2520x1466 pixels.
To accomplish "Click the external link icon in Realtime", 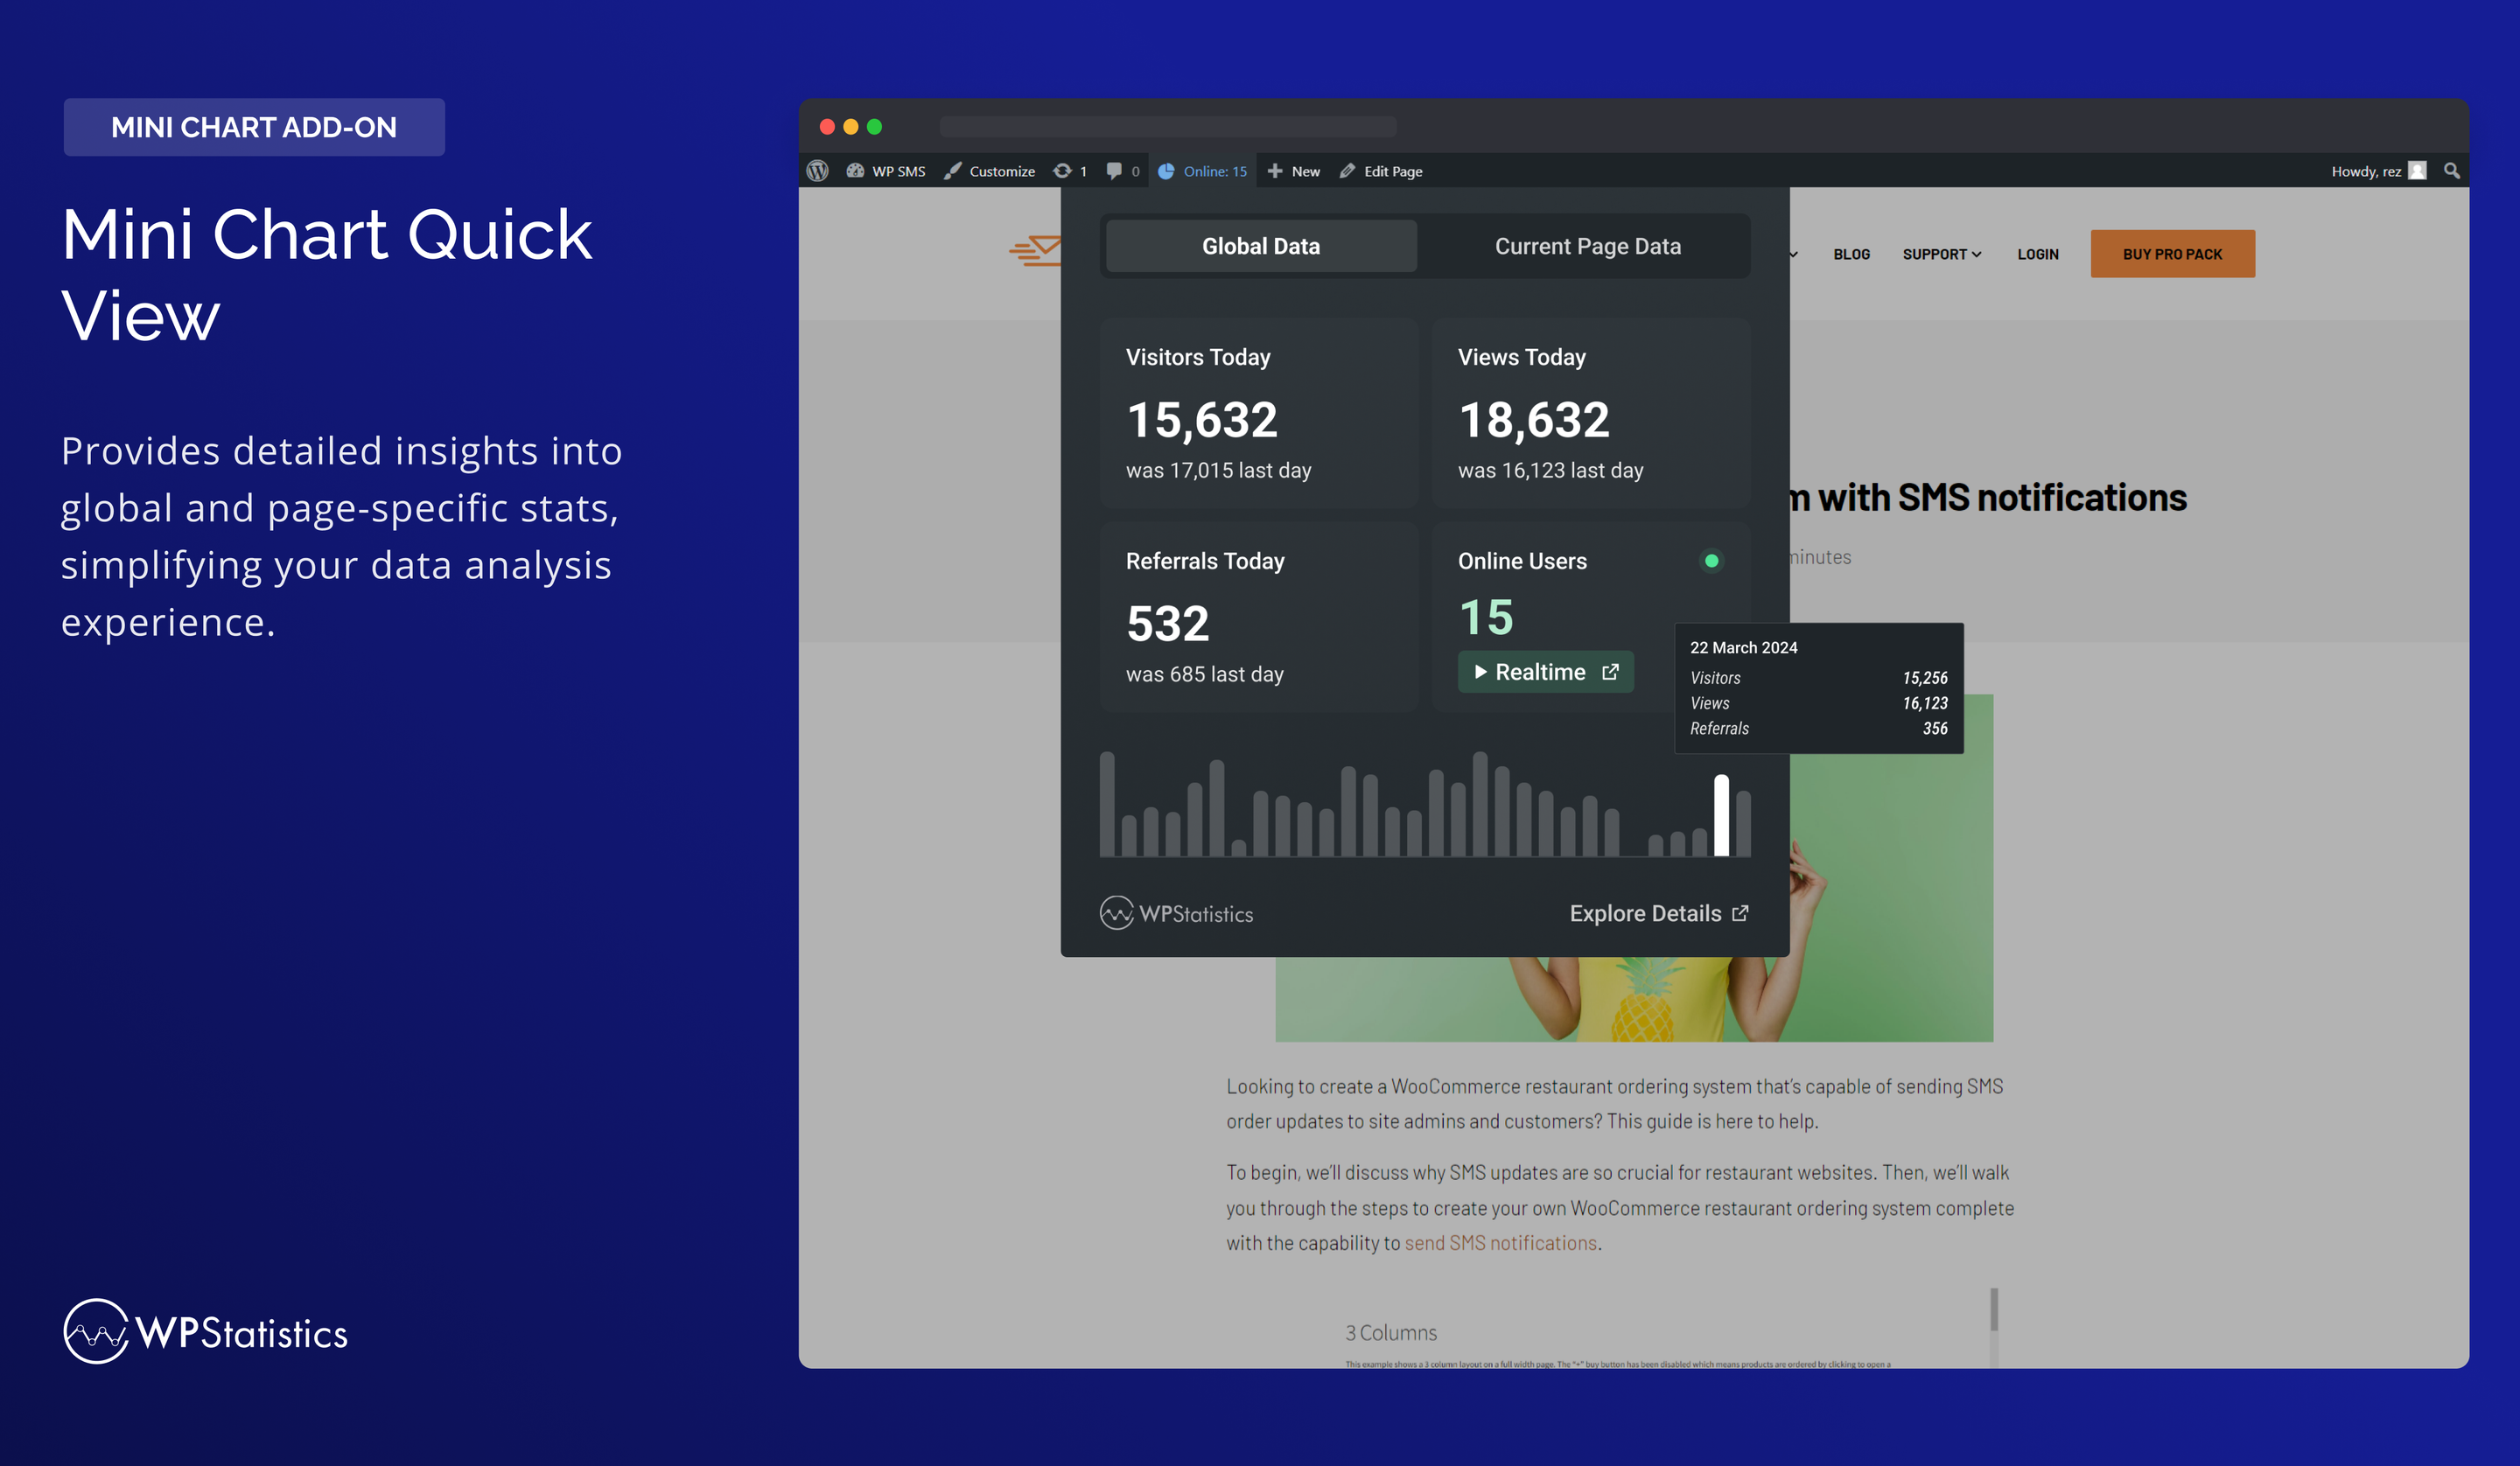I will pyautogui.click(x=1610, y=672).
